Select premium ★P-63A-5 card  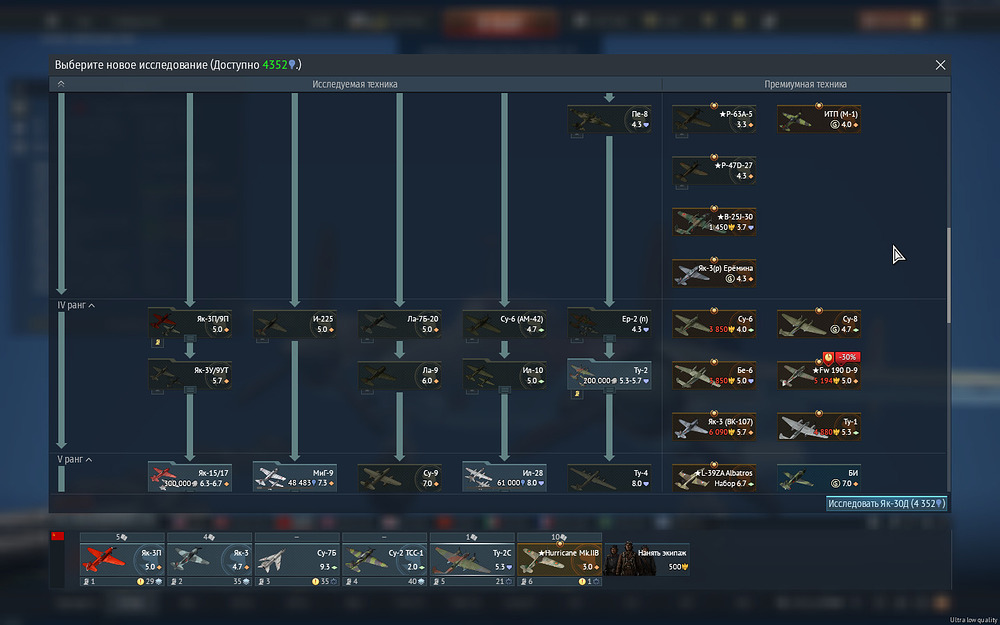point(714,119)
